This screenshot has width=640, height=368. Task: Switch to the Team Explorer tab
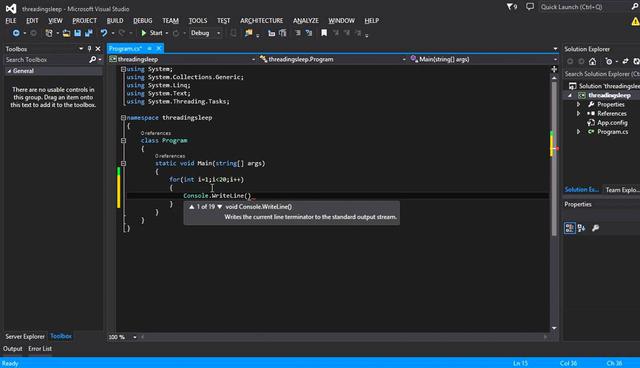point(622,190)
